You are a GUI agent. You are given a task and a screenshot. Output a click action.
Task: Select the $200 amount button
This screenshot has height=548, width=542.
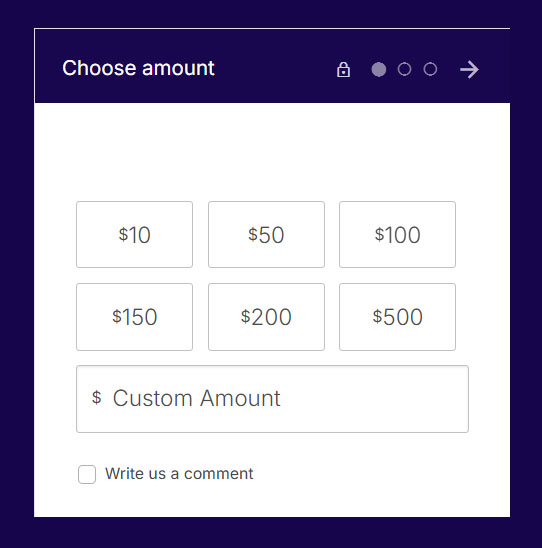pyautogui.click(x=266, y=317)
